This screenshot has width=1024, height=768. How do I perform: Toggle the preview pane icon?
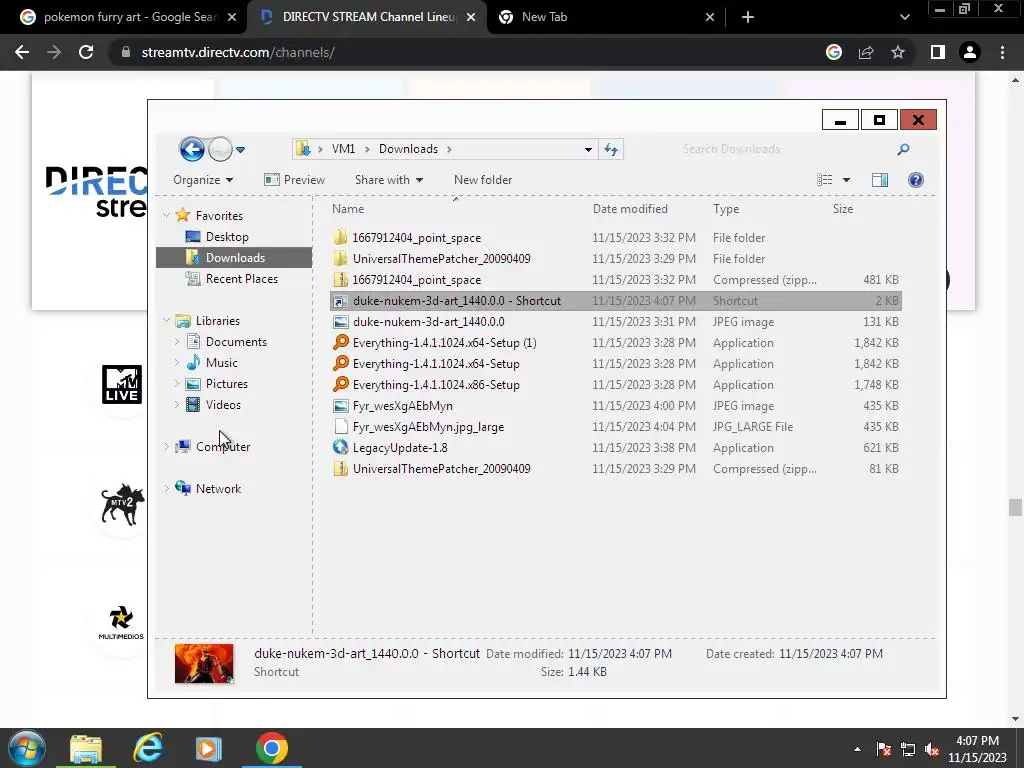click(880, 180)
